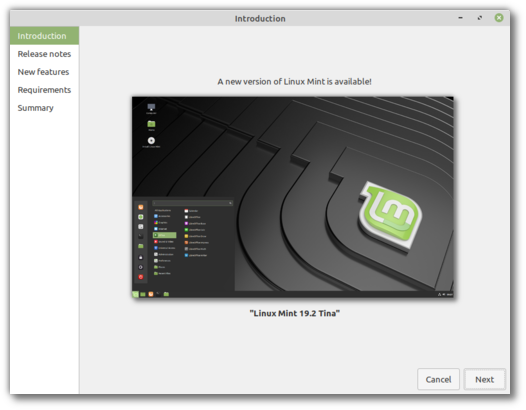Viewport: 526px width, 410px height.
Task: Click the Linux Mint 19.2 screenshot thumbnail
Action: [x=293, y=197]
